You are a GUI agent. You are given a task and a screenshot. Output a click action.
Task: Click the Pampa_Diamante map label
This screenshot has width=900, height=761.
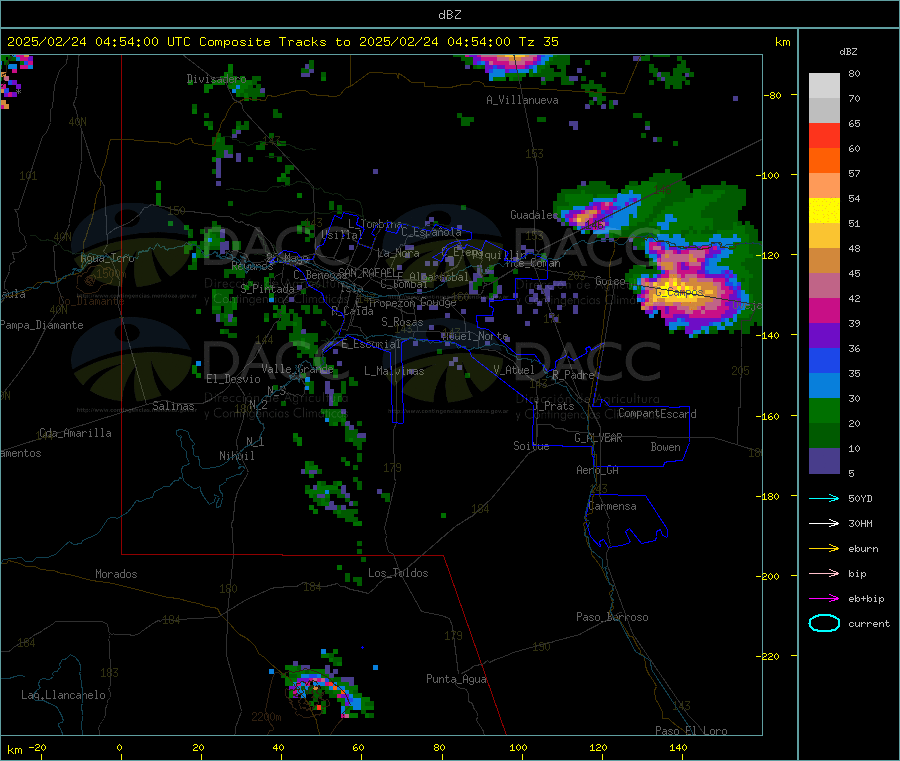point(41,325)
